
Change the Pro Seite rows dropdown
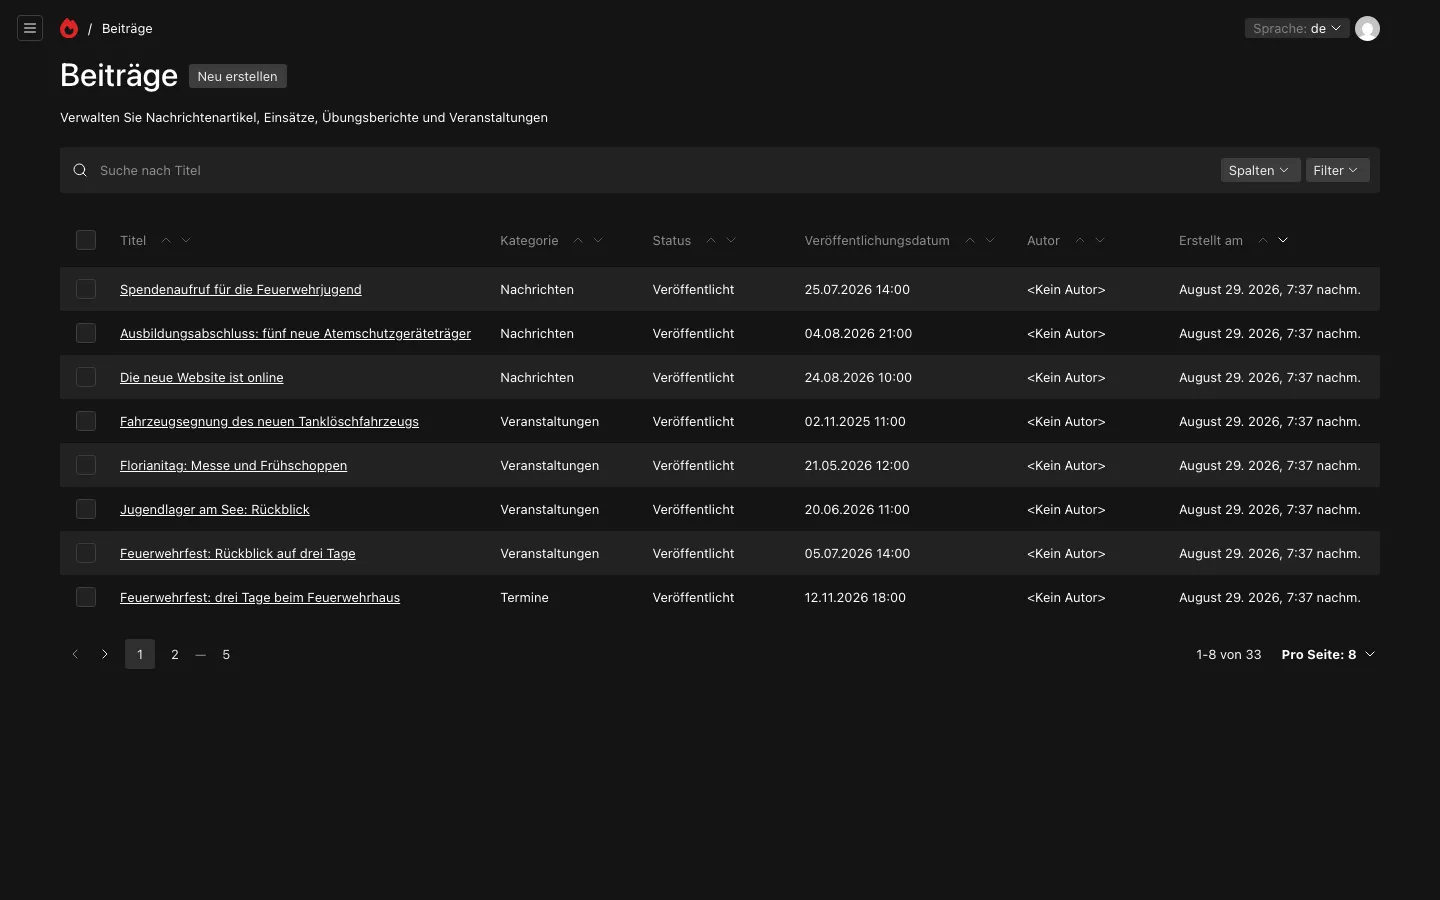1328,654
